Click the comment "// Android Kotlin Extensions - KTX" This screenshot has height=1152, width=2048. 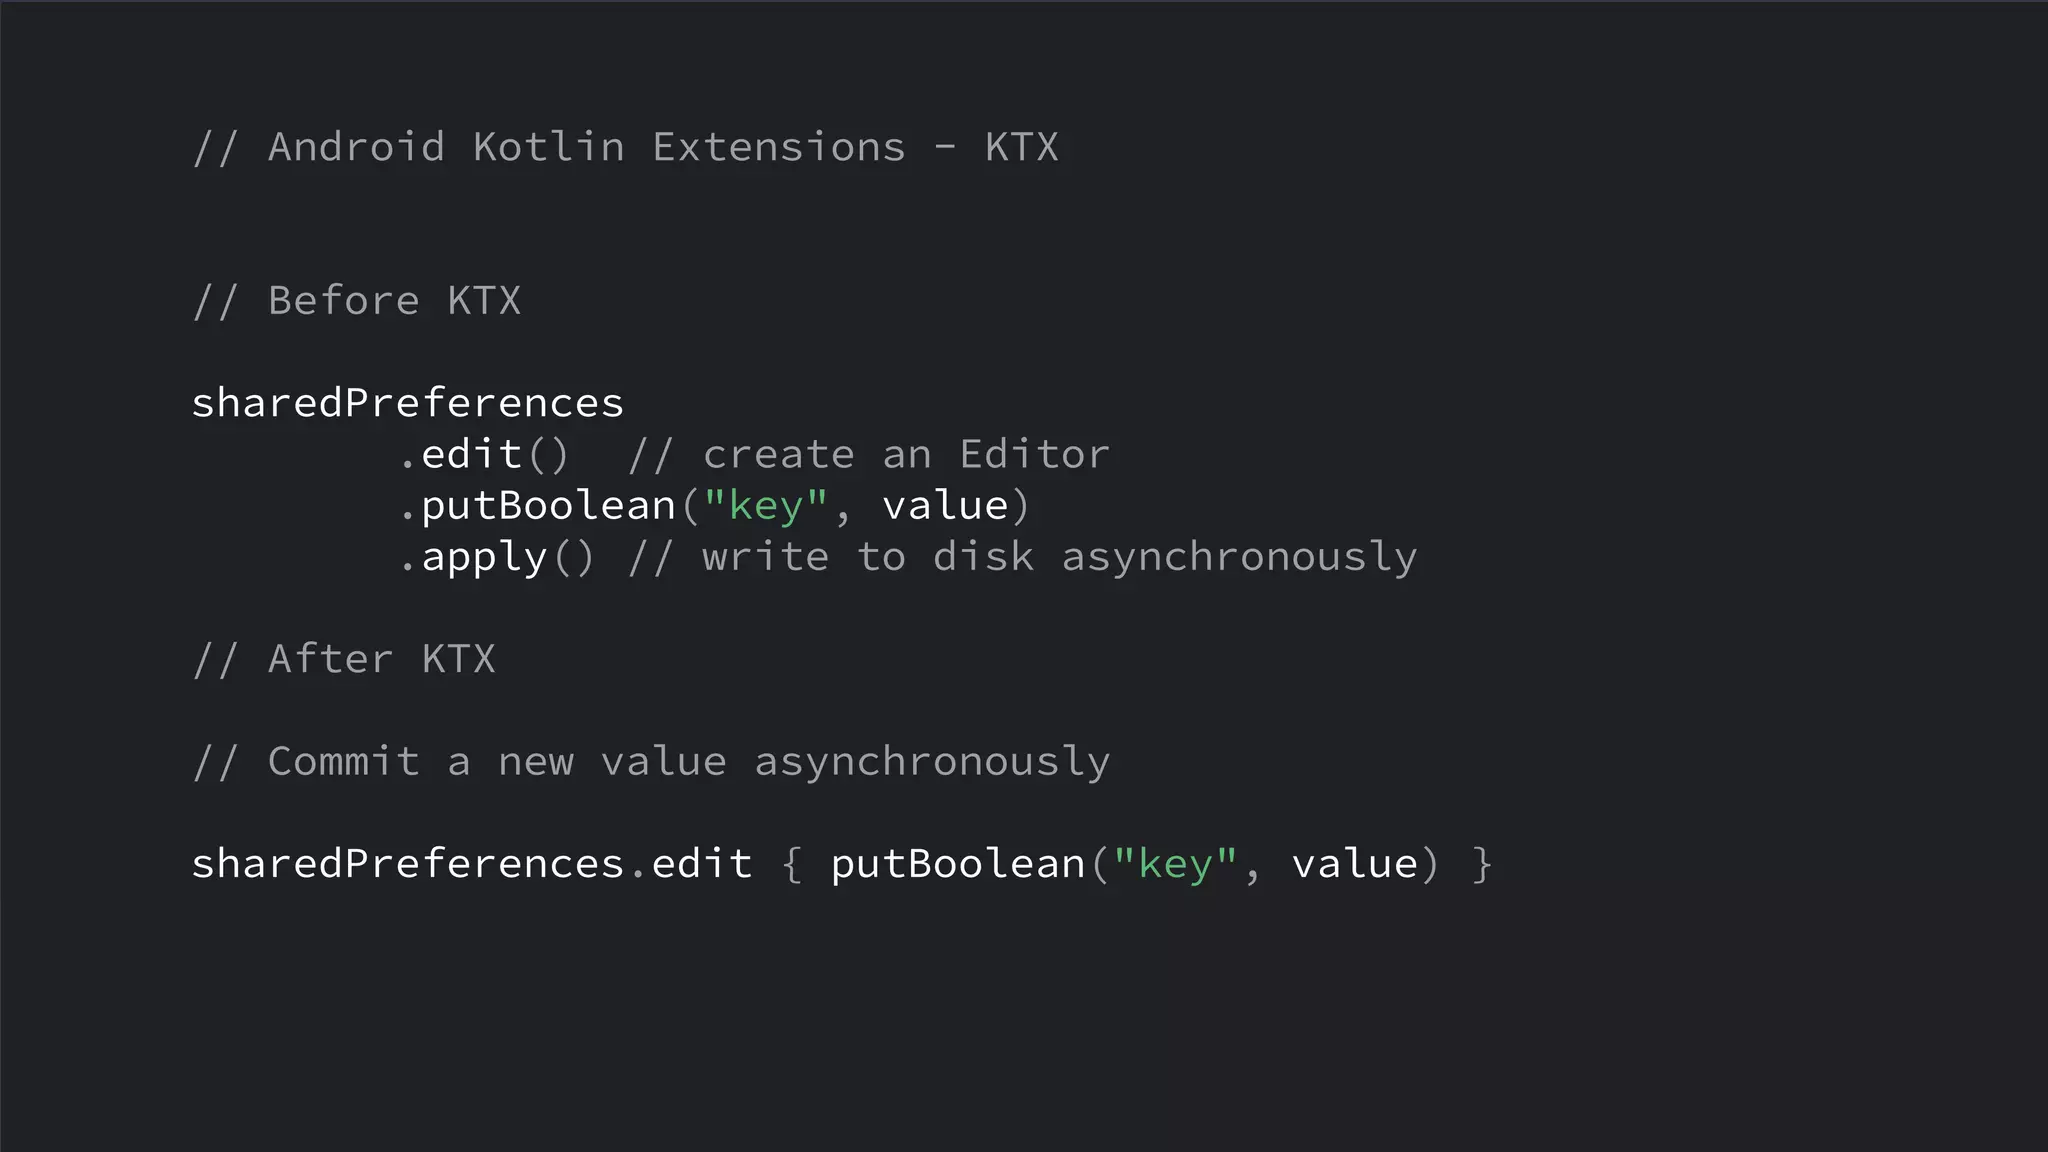626,148
